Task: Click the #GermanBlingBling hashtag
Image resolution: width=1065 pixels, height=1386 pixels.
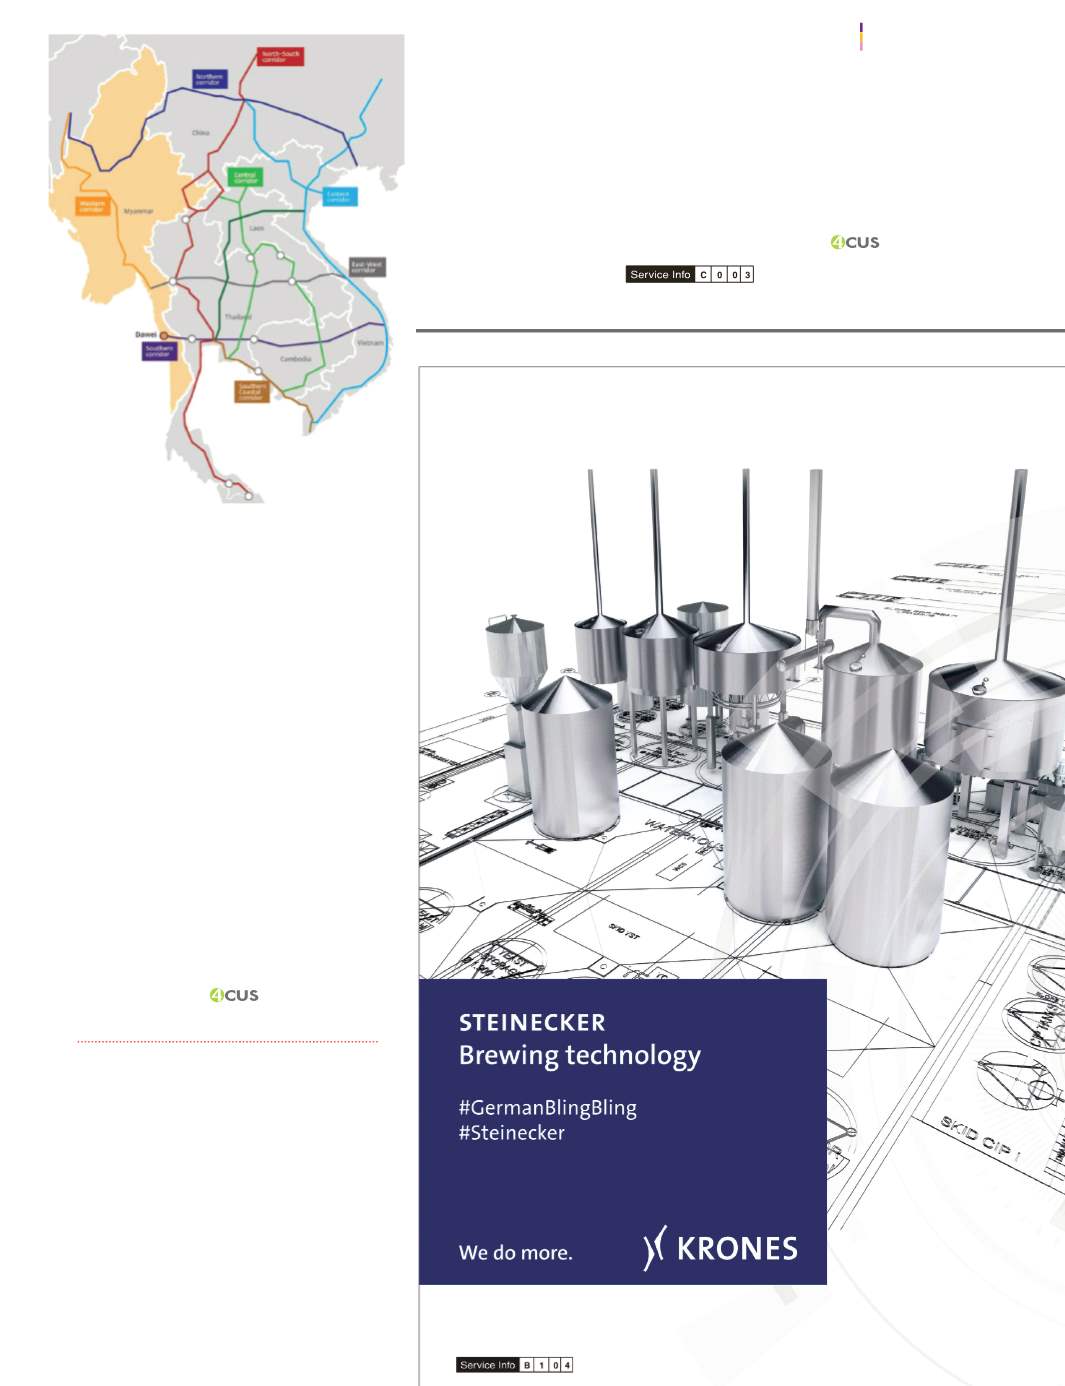Action: coord(548,1108)
